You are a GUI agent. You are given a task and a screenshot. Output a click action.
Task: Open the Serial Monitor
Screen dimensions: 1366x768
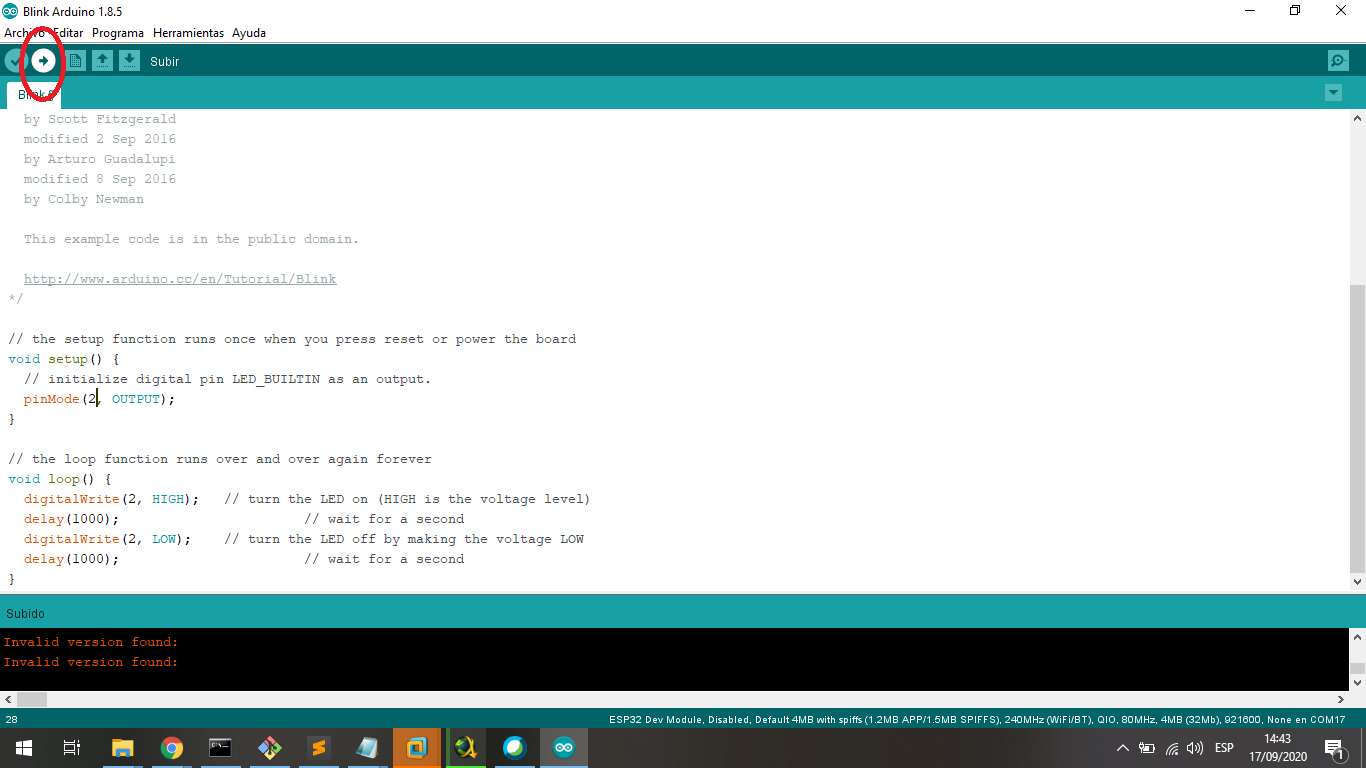click(1338, 61)
